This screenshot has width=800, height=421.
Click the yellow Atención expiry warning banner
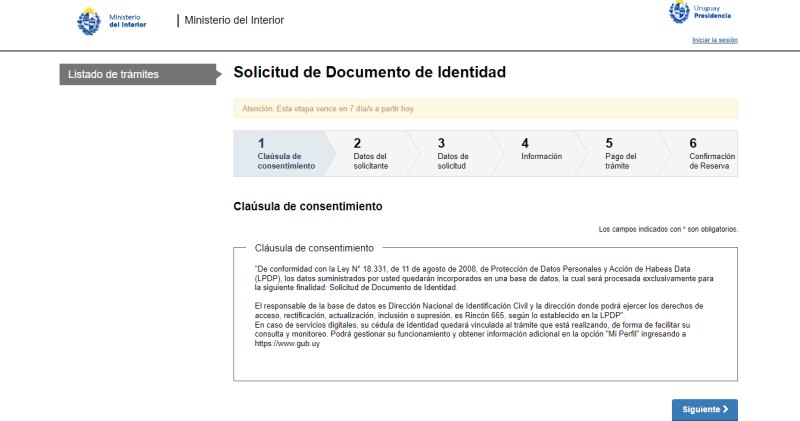click(x=485, y=108)
